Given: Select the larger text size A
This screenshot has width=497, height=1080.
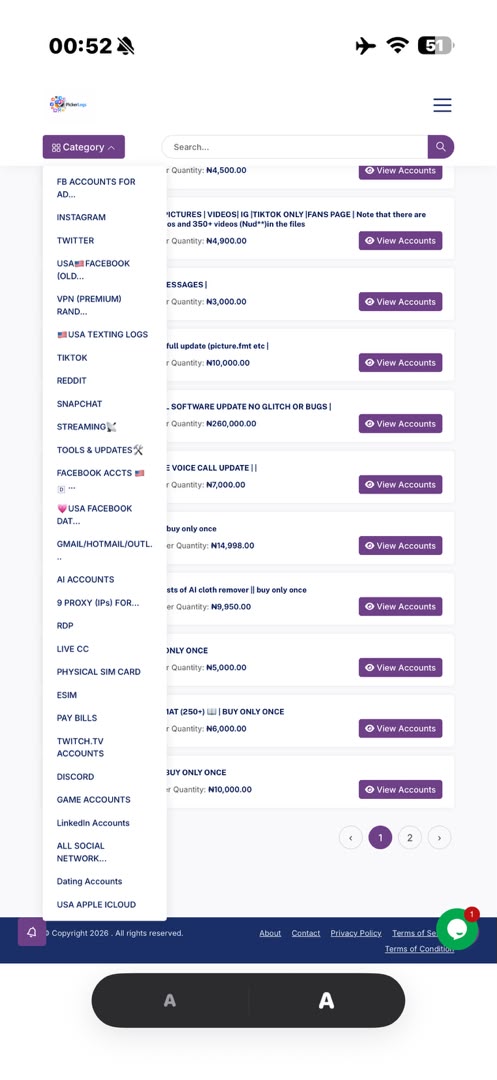Looking at the screenshot, I should (326, 1001).
